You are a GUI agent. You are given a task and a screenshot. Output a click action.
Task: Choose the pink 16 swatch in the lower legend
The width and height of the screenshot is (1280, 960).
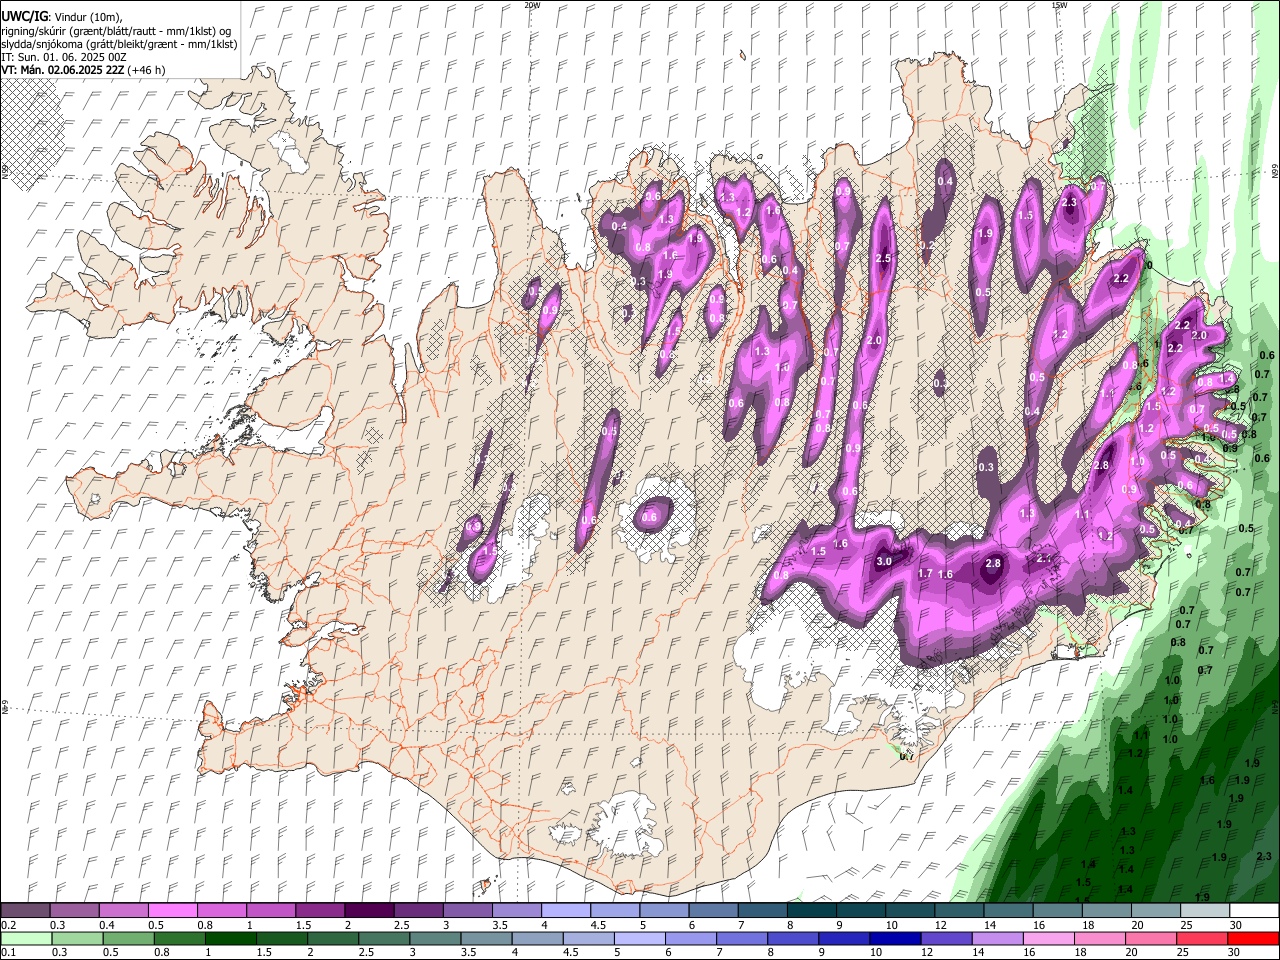(x=1049, y=939)
